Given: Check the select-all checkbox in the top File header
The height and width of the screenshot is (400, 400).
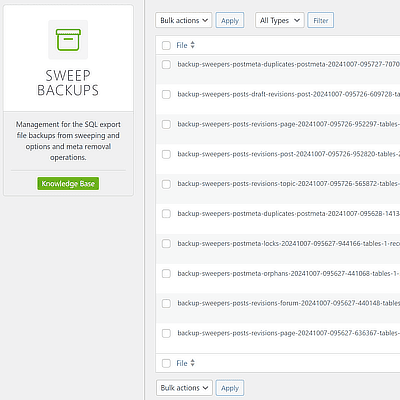Looking at the screenshot, I should [166, 45].
